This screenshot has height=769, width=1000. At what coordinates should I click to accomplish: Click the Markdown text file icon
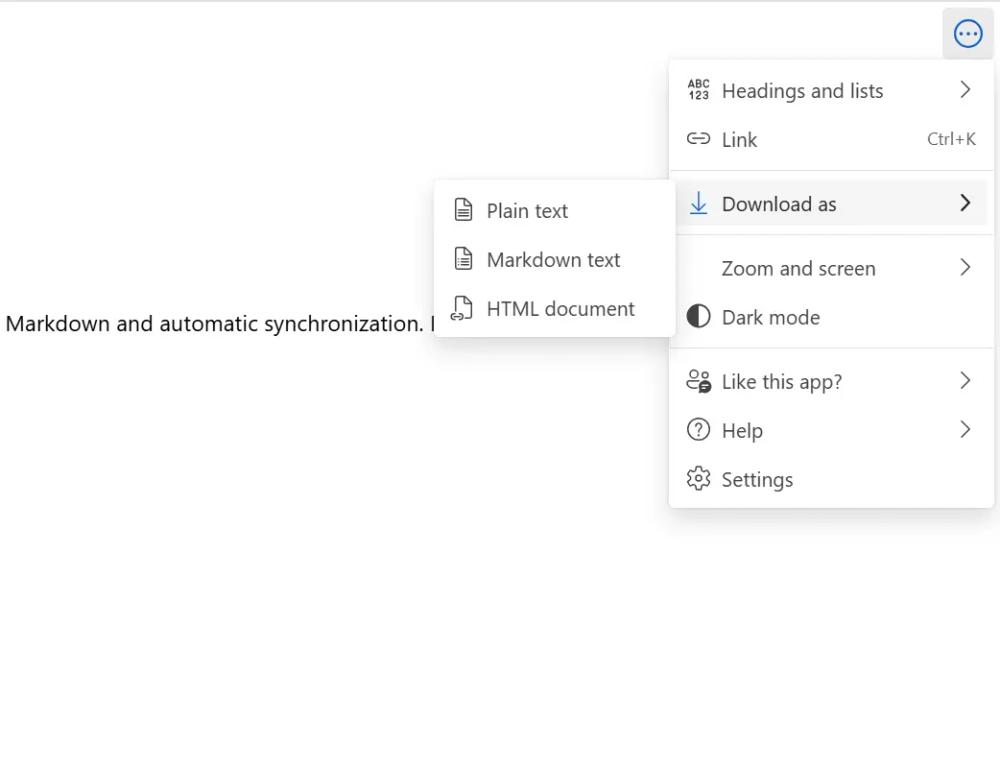coord(463,260)
